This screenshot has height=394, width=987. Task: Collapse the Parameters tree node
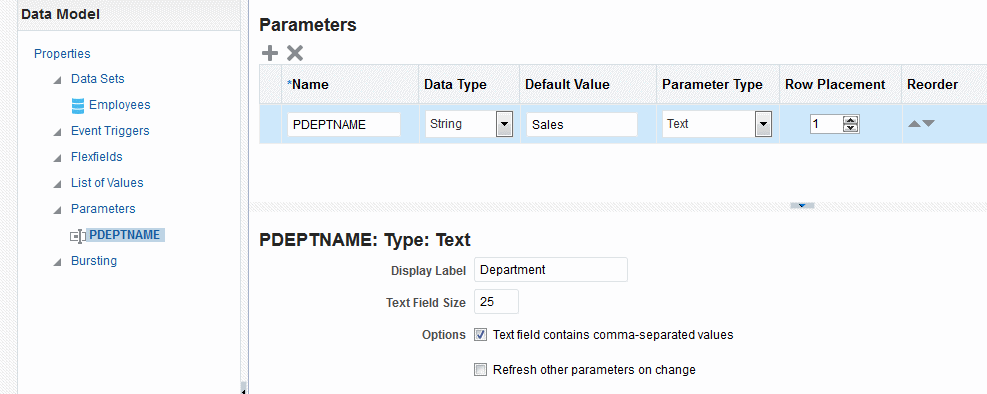click(x=58, y=210)
